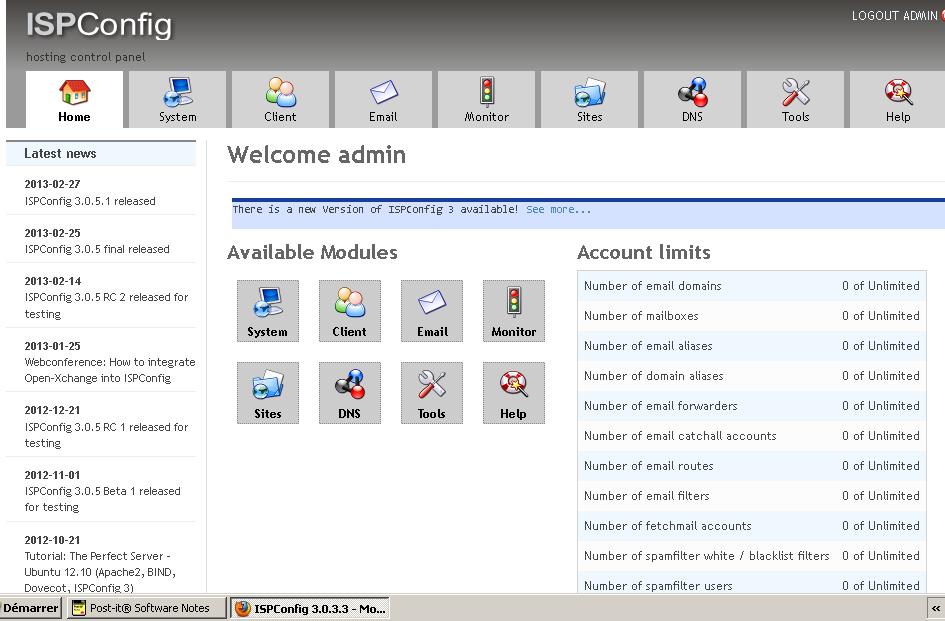Select the Monitor tab in top navigation
The width and height of the screenshot is (945, 621).
486,99
